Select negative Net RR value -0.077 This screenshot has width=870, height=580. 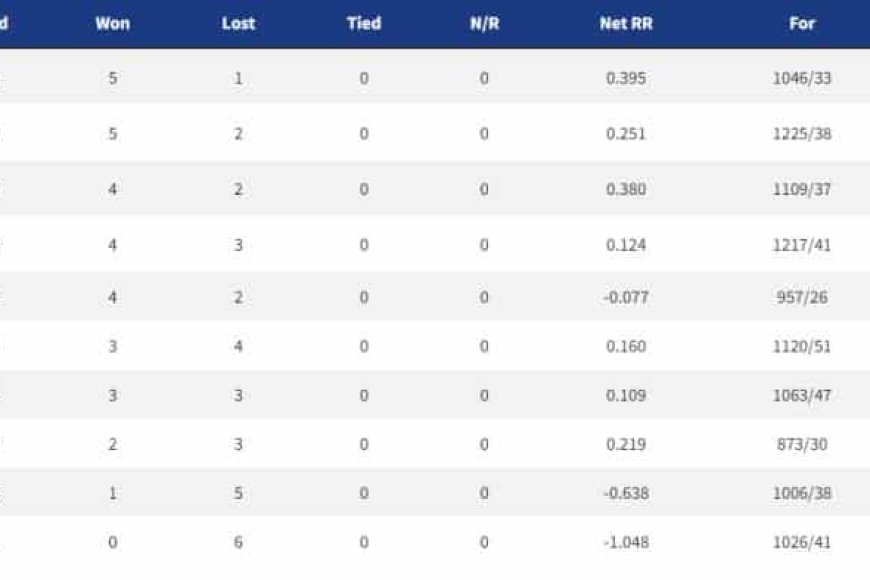coord(626,297)
